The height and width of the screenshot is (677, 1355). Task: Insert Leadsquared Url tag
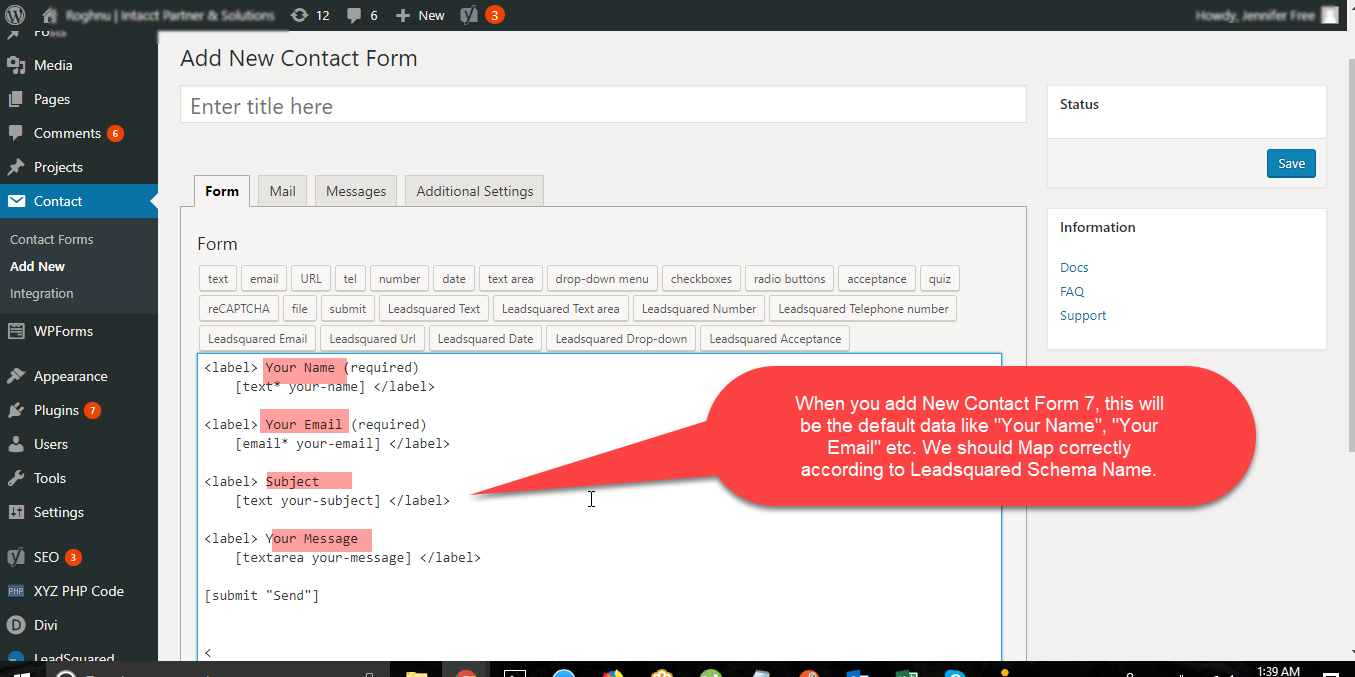tap(372, 339)
